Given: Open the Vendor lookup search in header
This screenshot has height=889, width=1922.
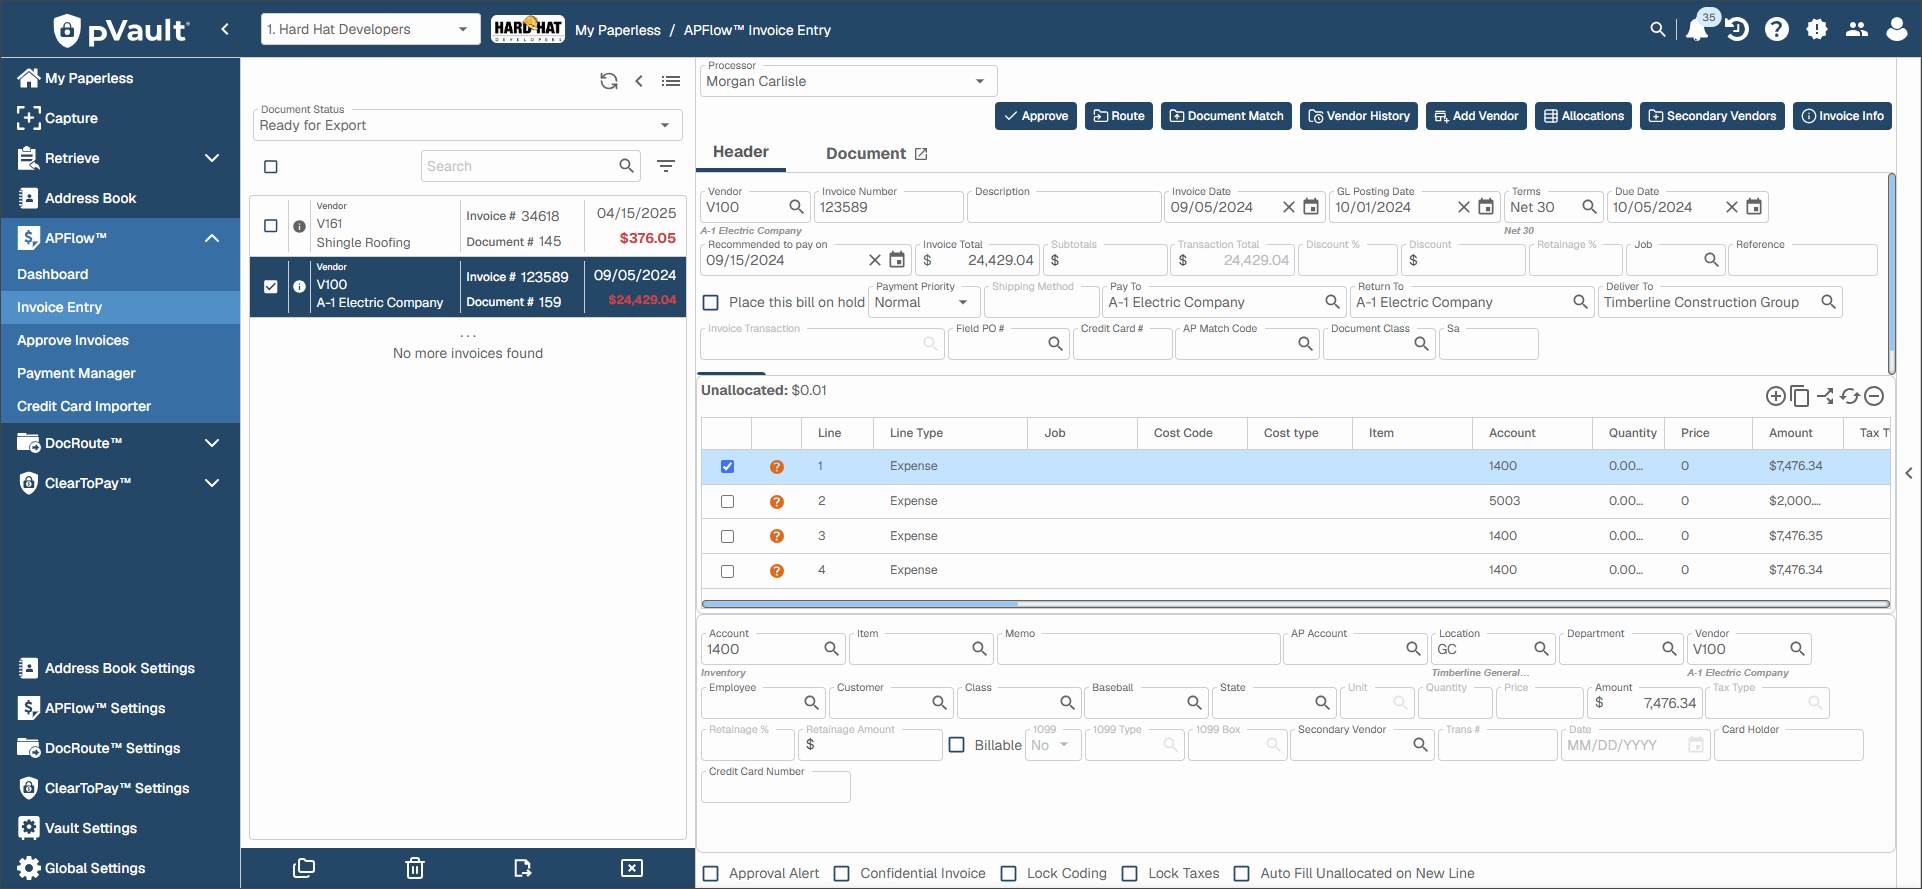Looking at the screenshot, I should [796, 207].
